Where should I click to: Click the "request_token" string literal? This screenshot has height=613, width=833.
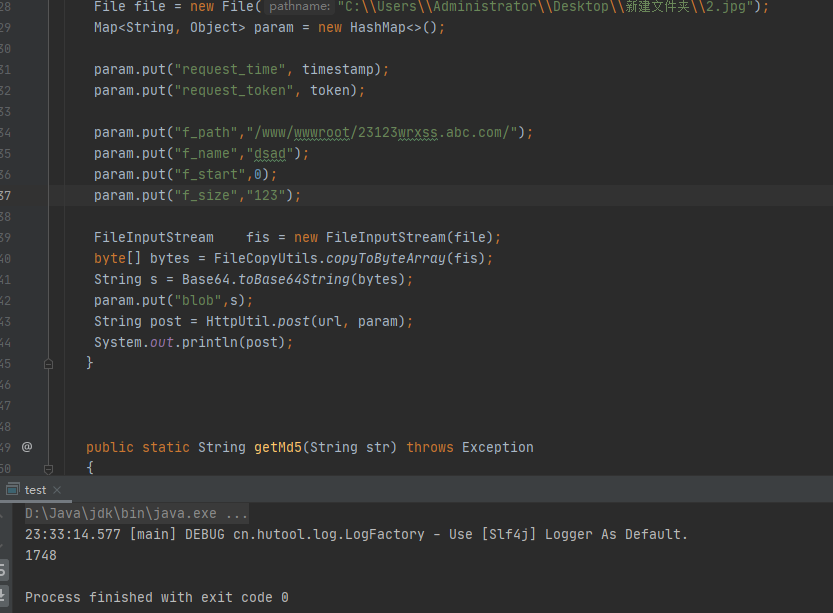tap(234, 91)
